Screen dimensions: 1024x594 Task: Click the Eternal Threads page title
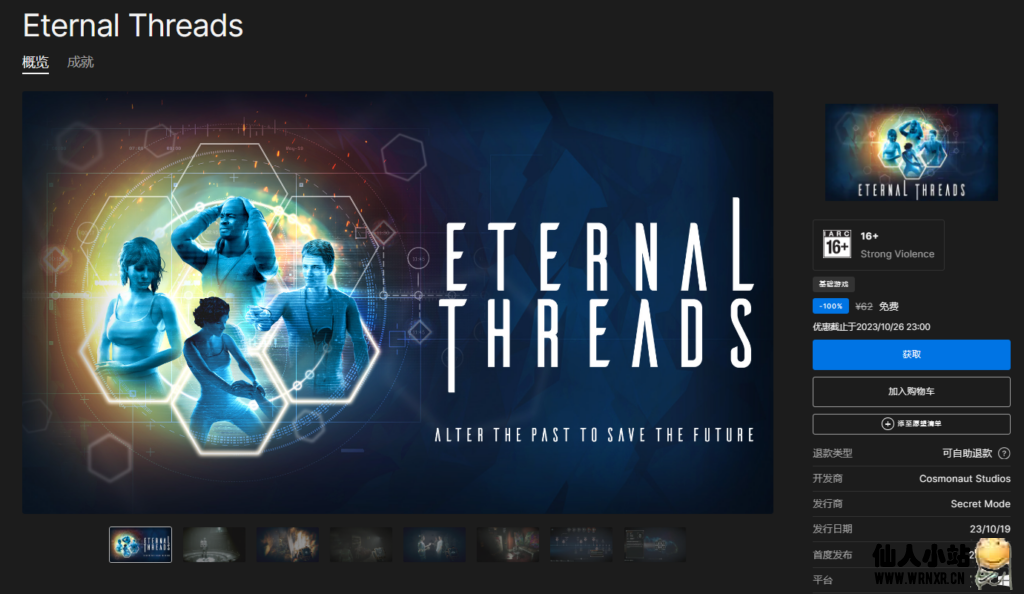(x=133, y=26)
